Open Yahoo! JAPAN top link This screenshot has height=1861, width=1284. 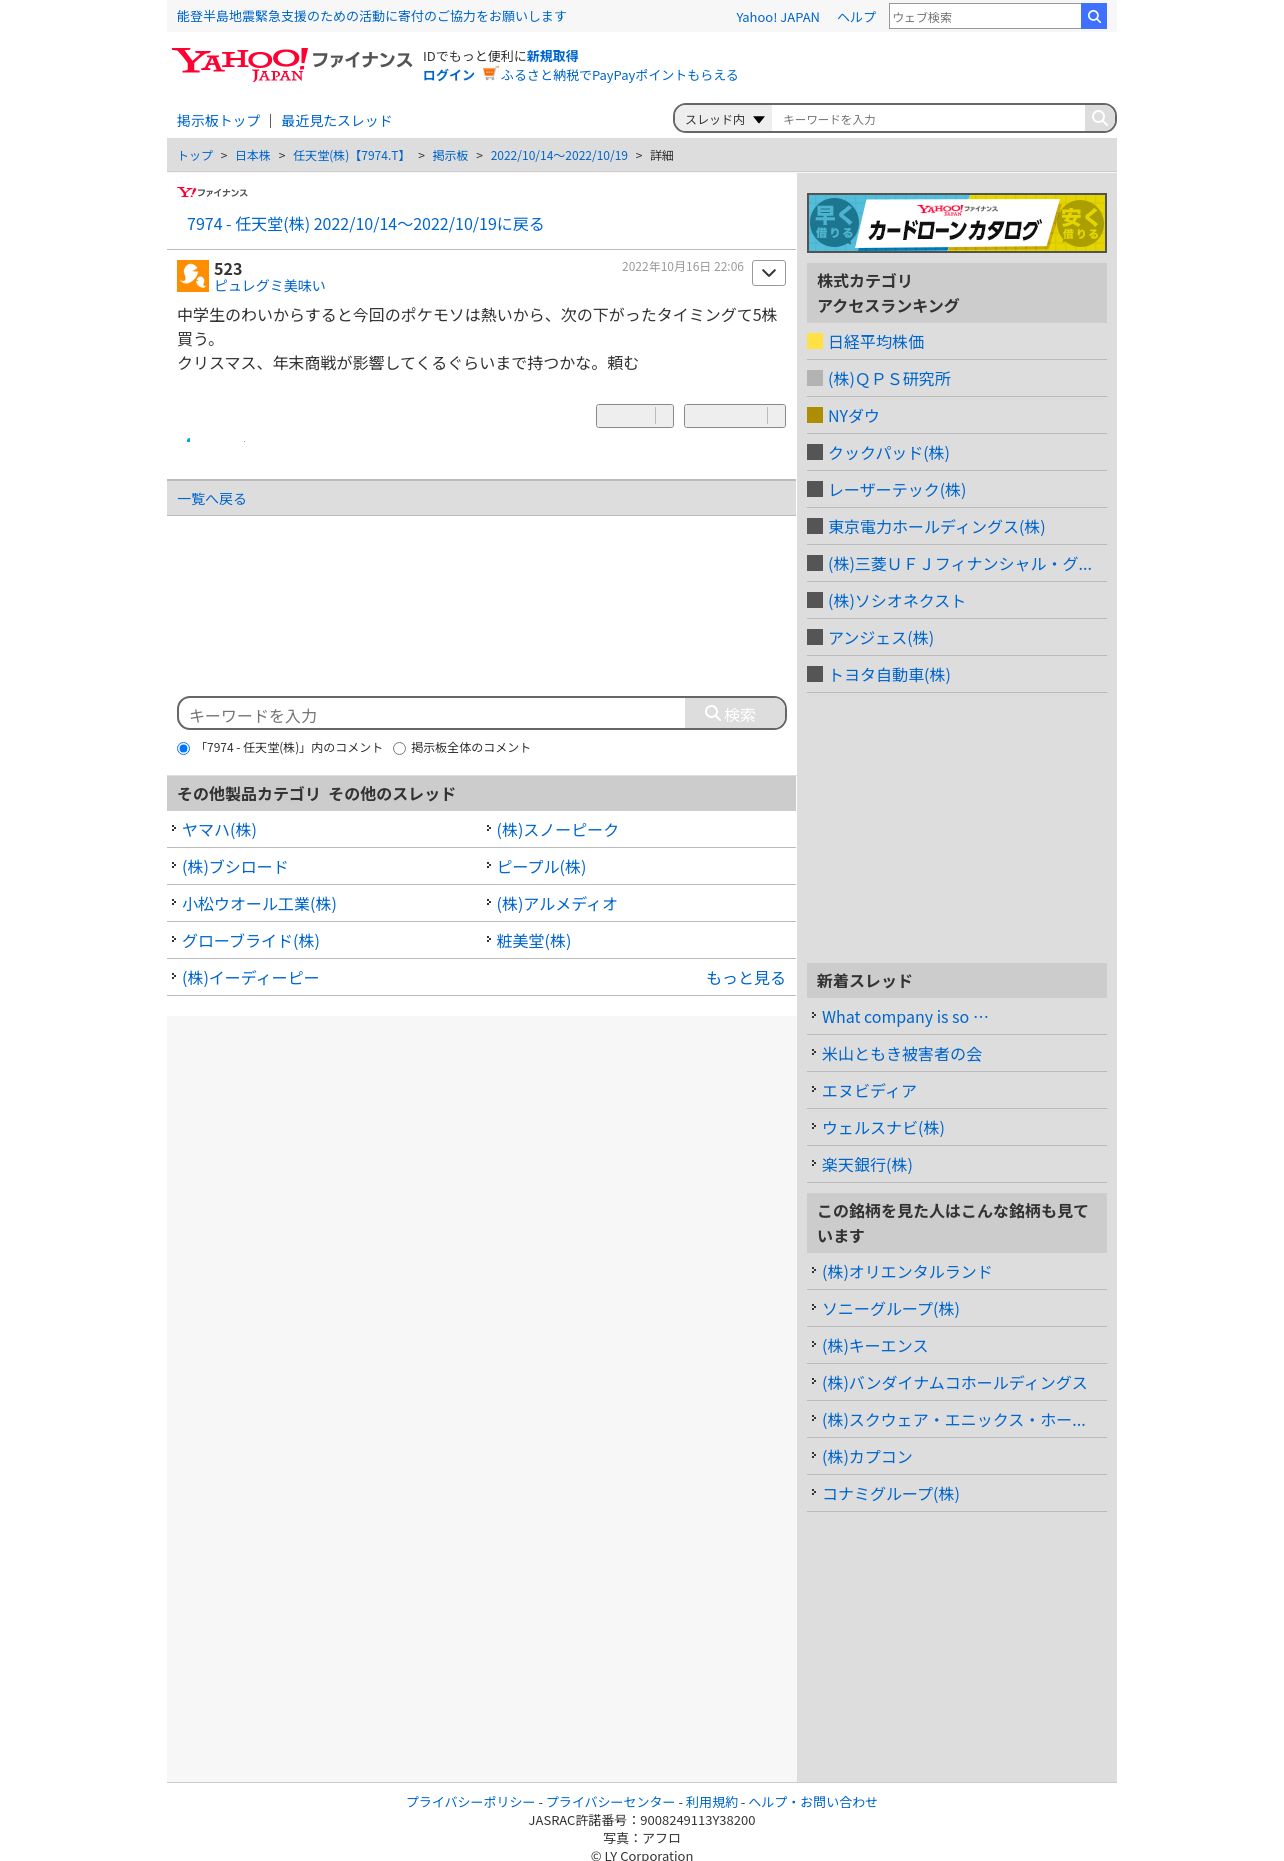[777, 17]
